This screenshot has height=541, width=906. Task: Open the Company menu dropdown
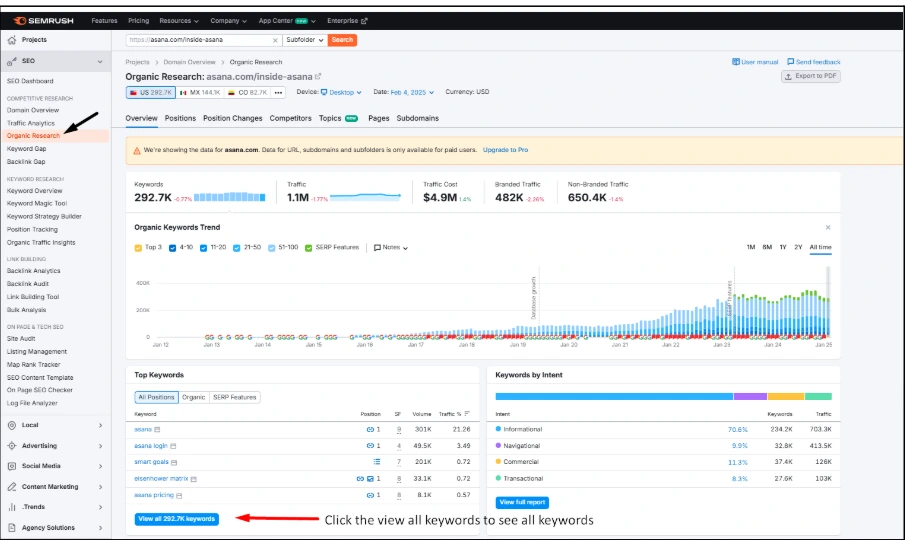228,21
